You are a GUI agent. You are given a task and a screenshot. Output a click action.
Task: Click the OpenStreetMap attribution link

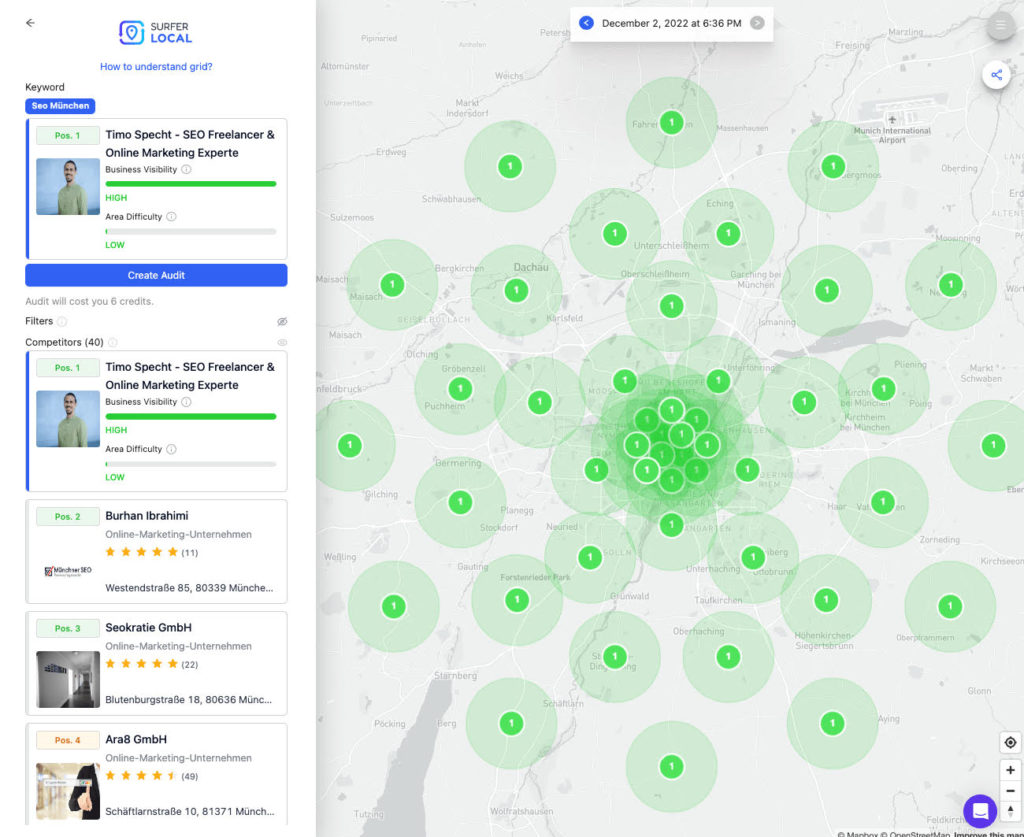(x=918, y=834)
